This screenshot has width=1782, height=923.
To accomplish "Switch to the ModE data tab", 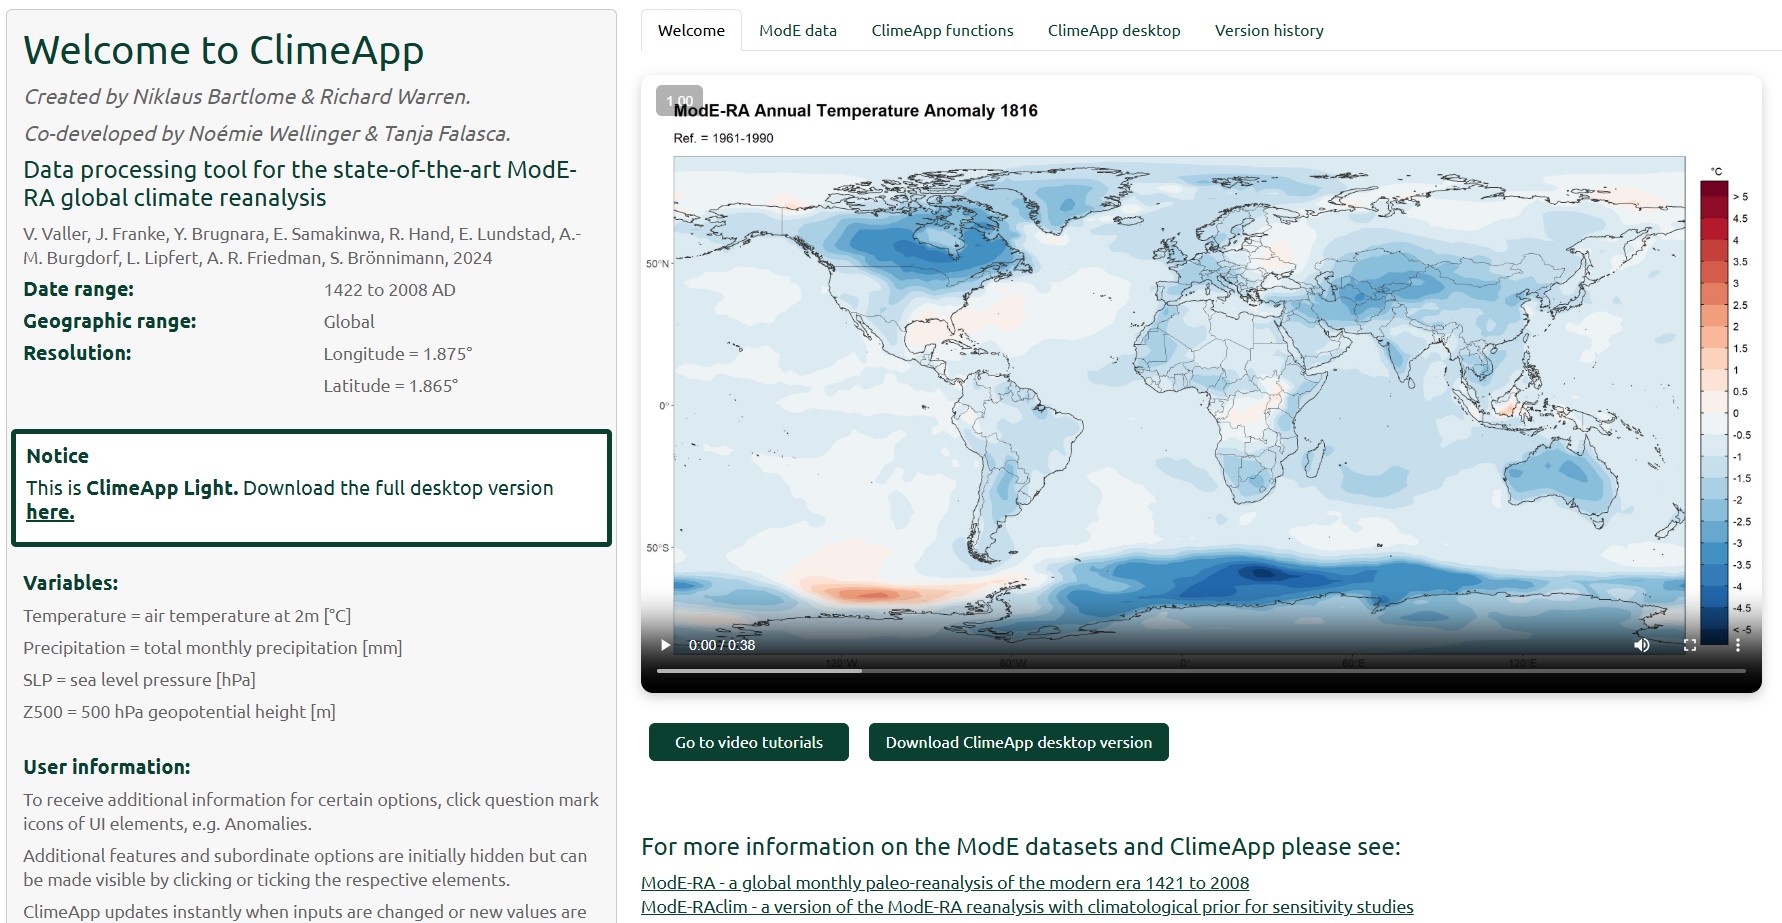I will pyautogui.click(x=797, y=30).
